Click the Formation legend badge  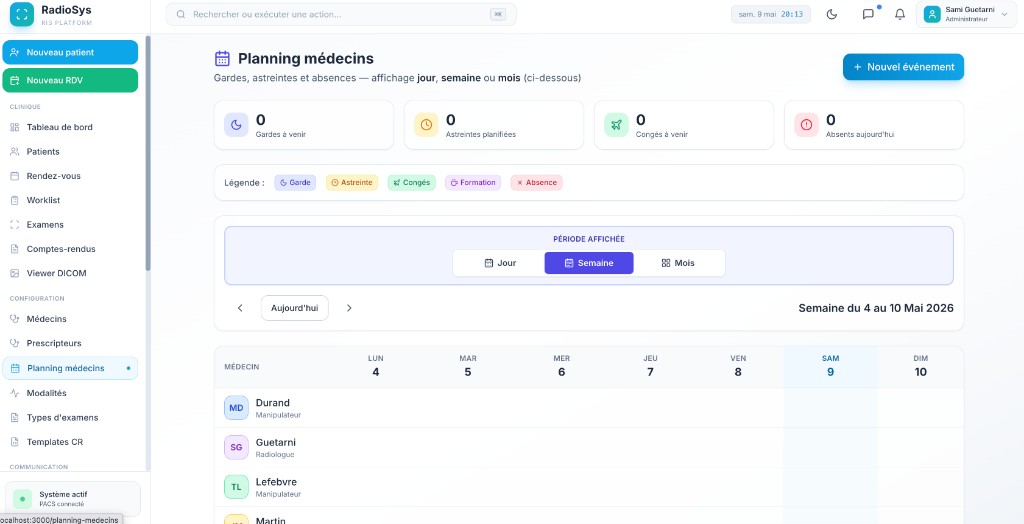point(473,183)
